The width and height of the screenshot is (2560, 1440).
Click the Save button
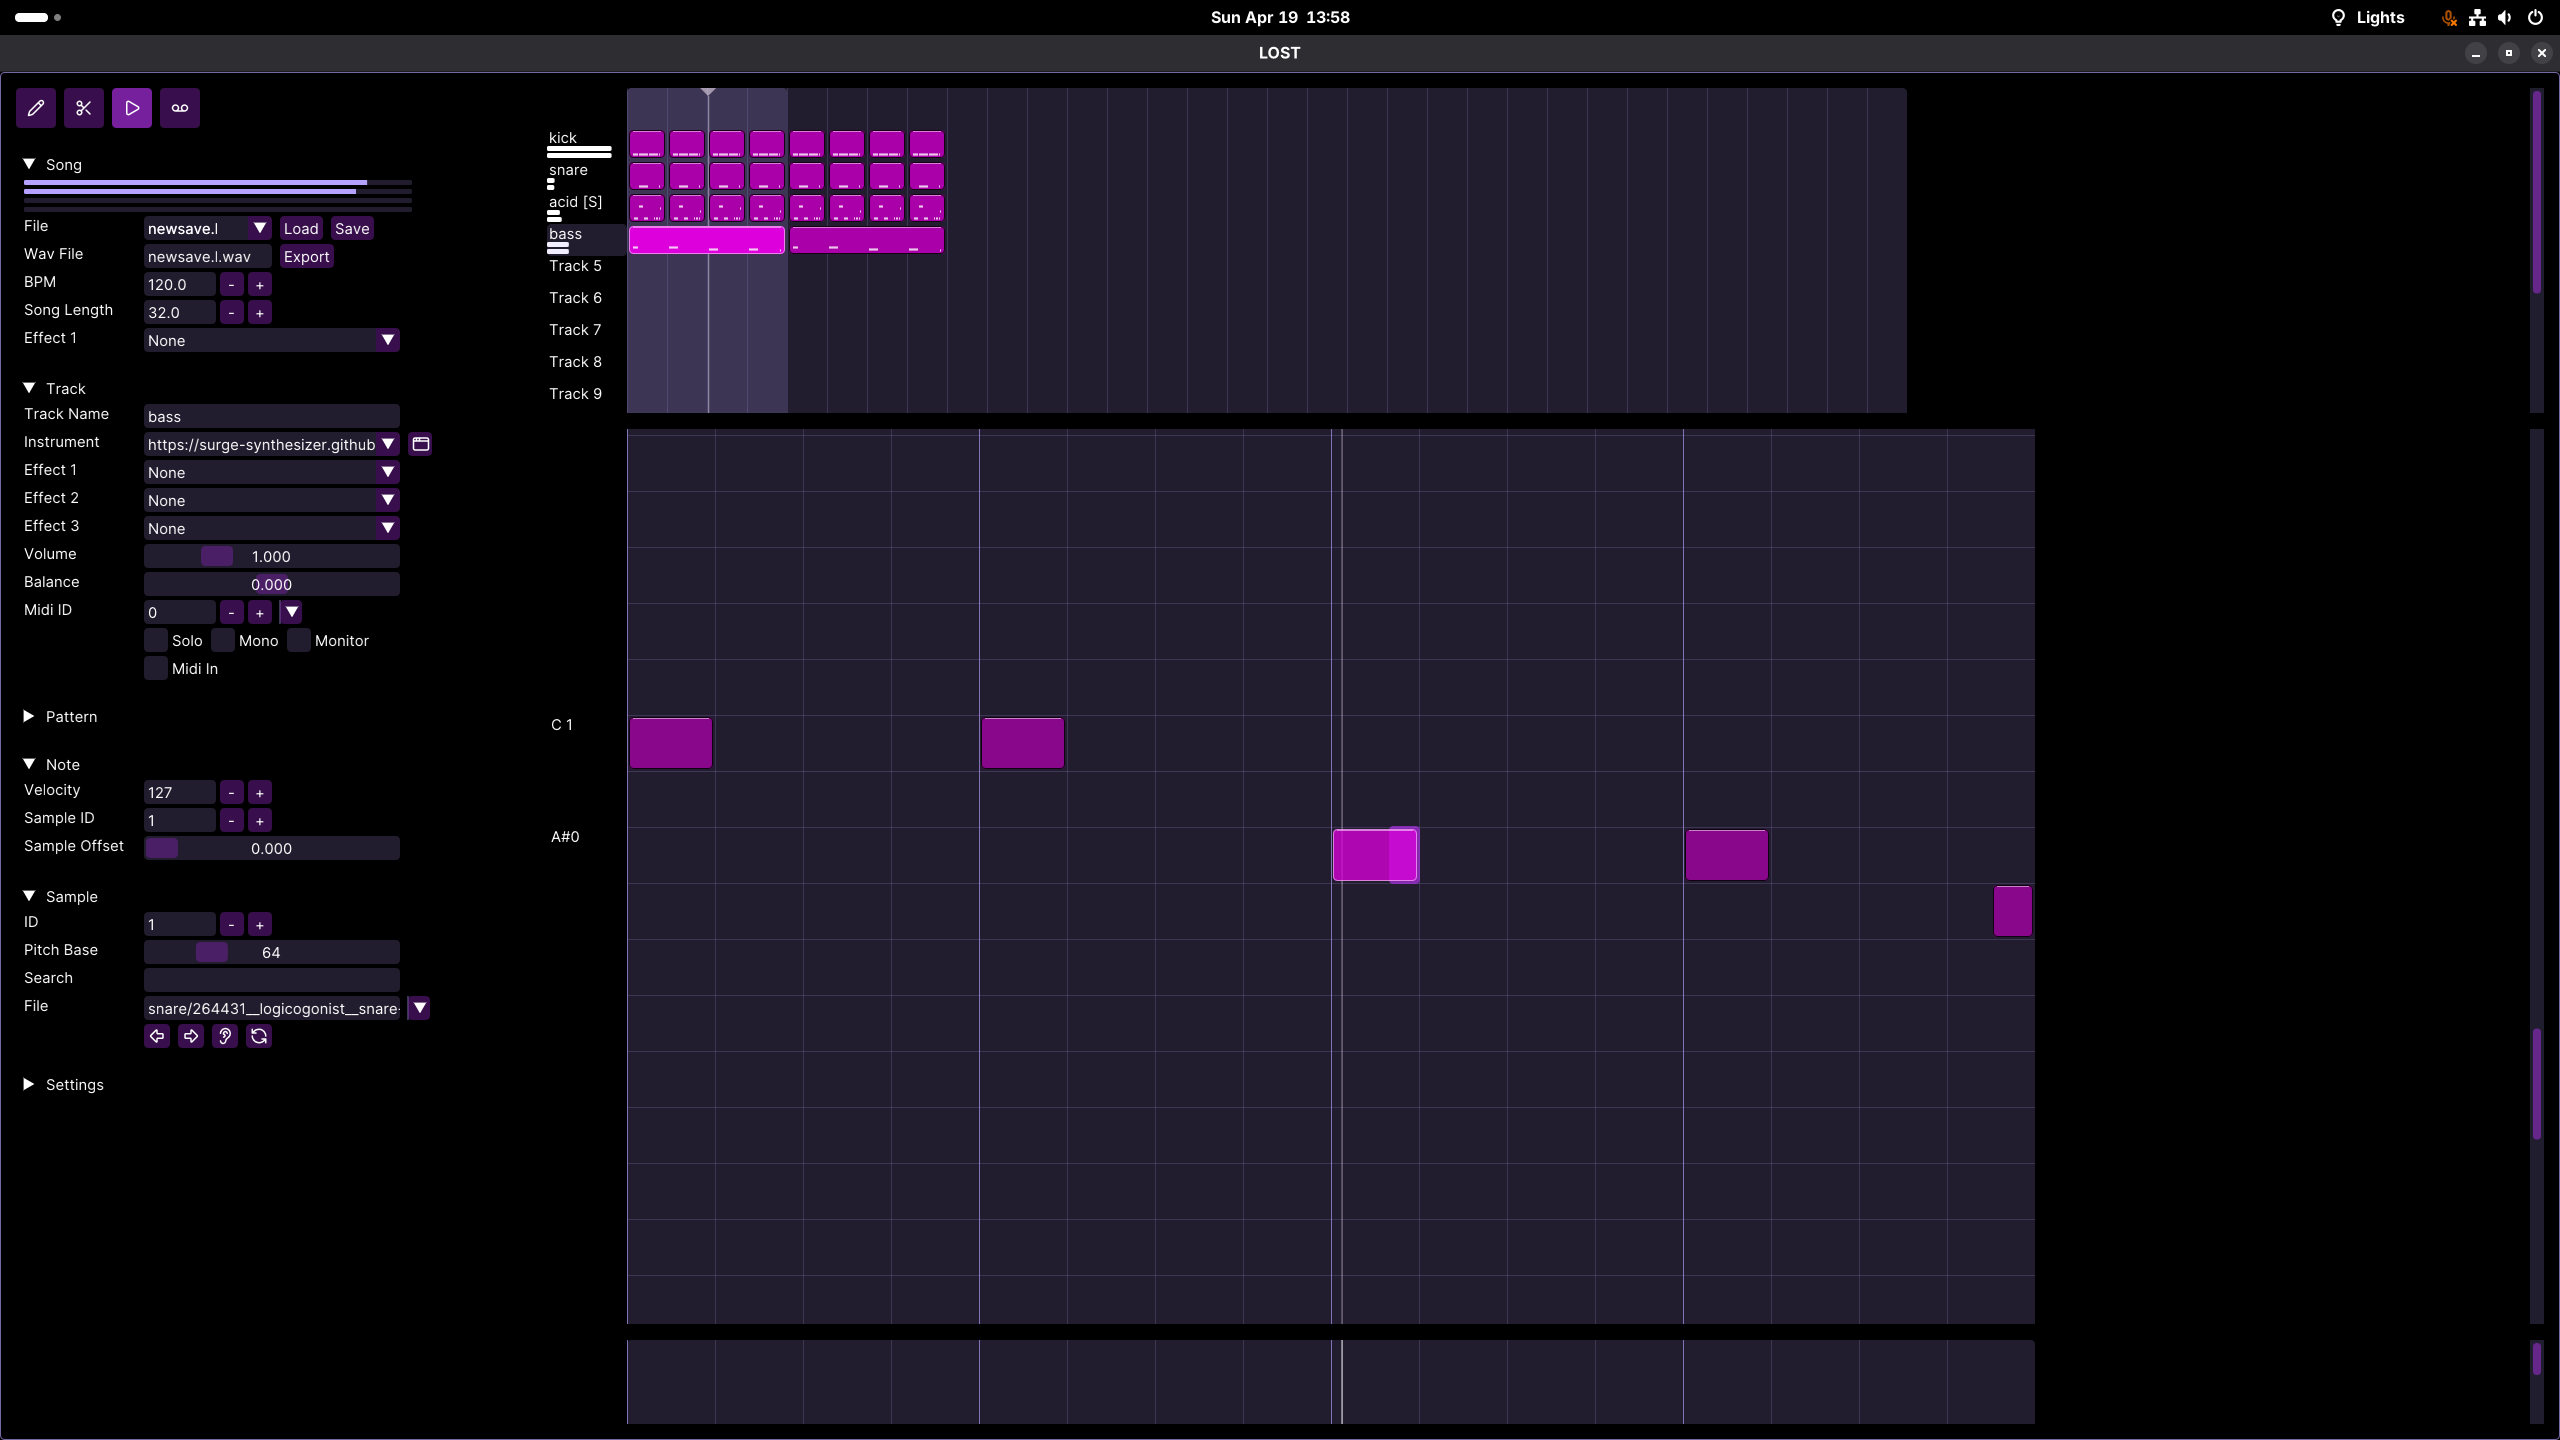[x=352, y=229]
